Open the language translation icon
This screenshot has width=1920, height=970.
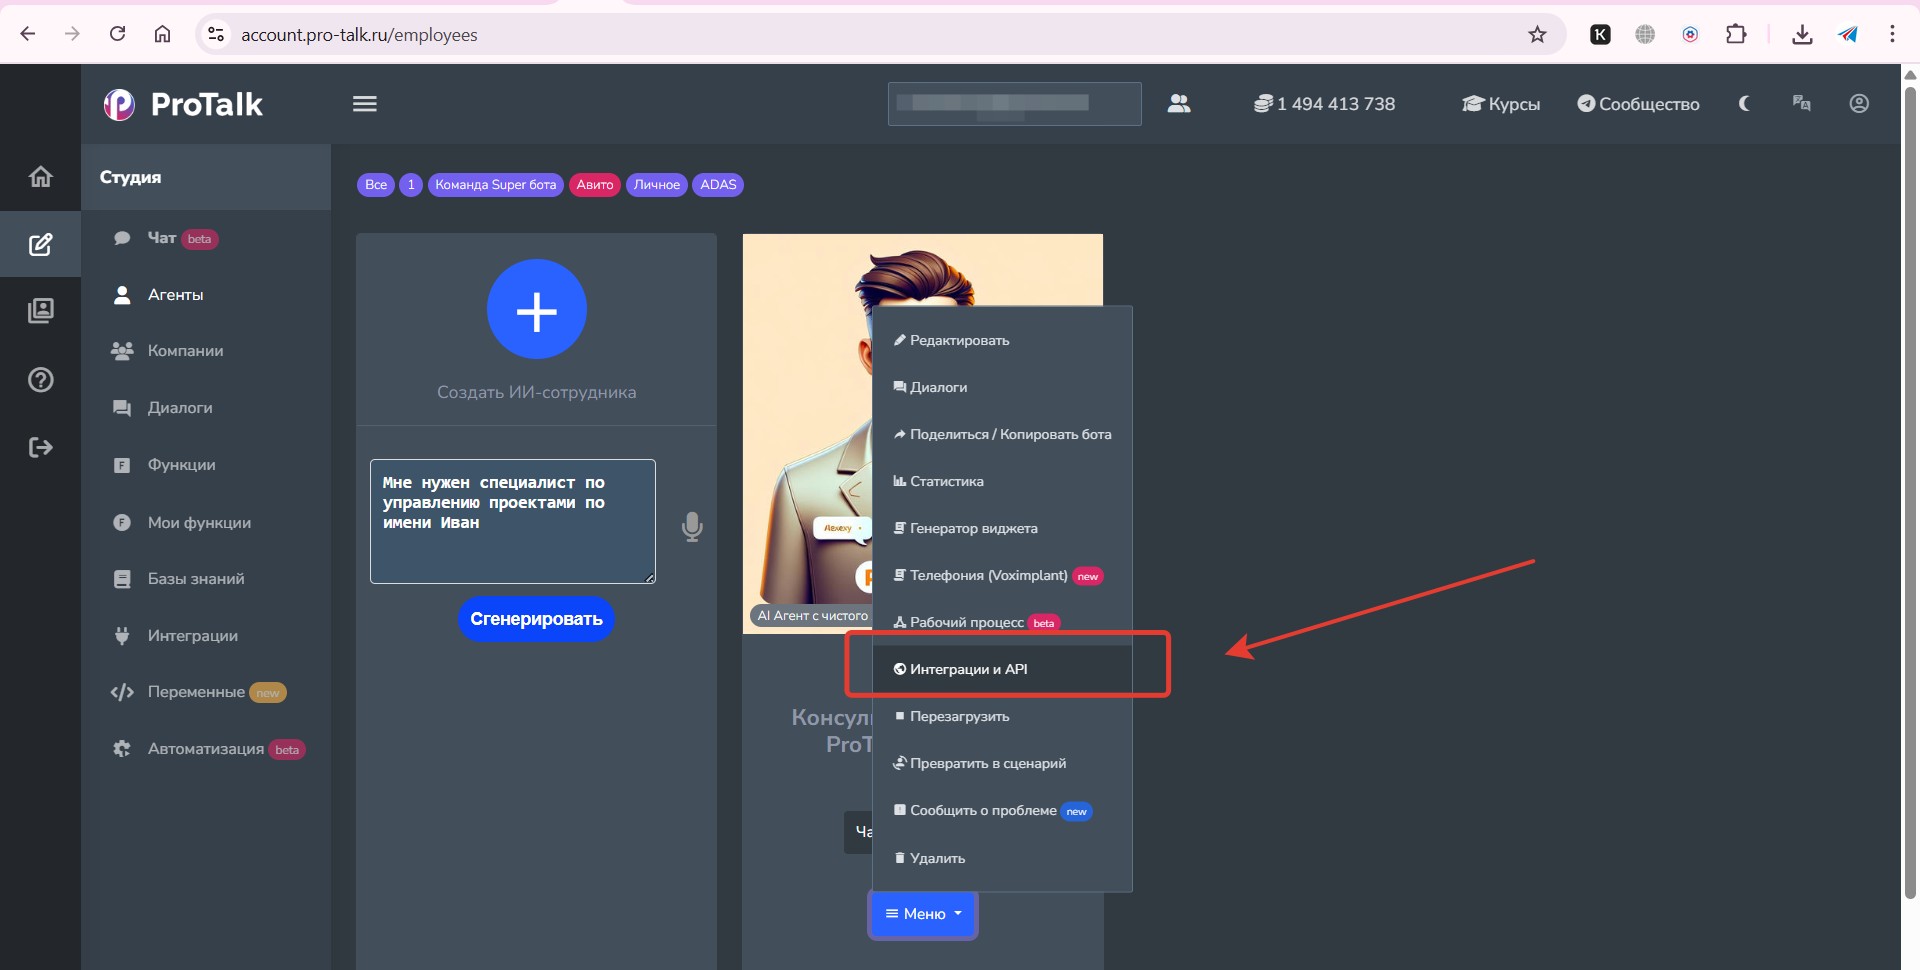pyautogui.click(x=1801, y=104)
